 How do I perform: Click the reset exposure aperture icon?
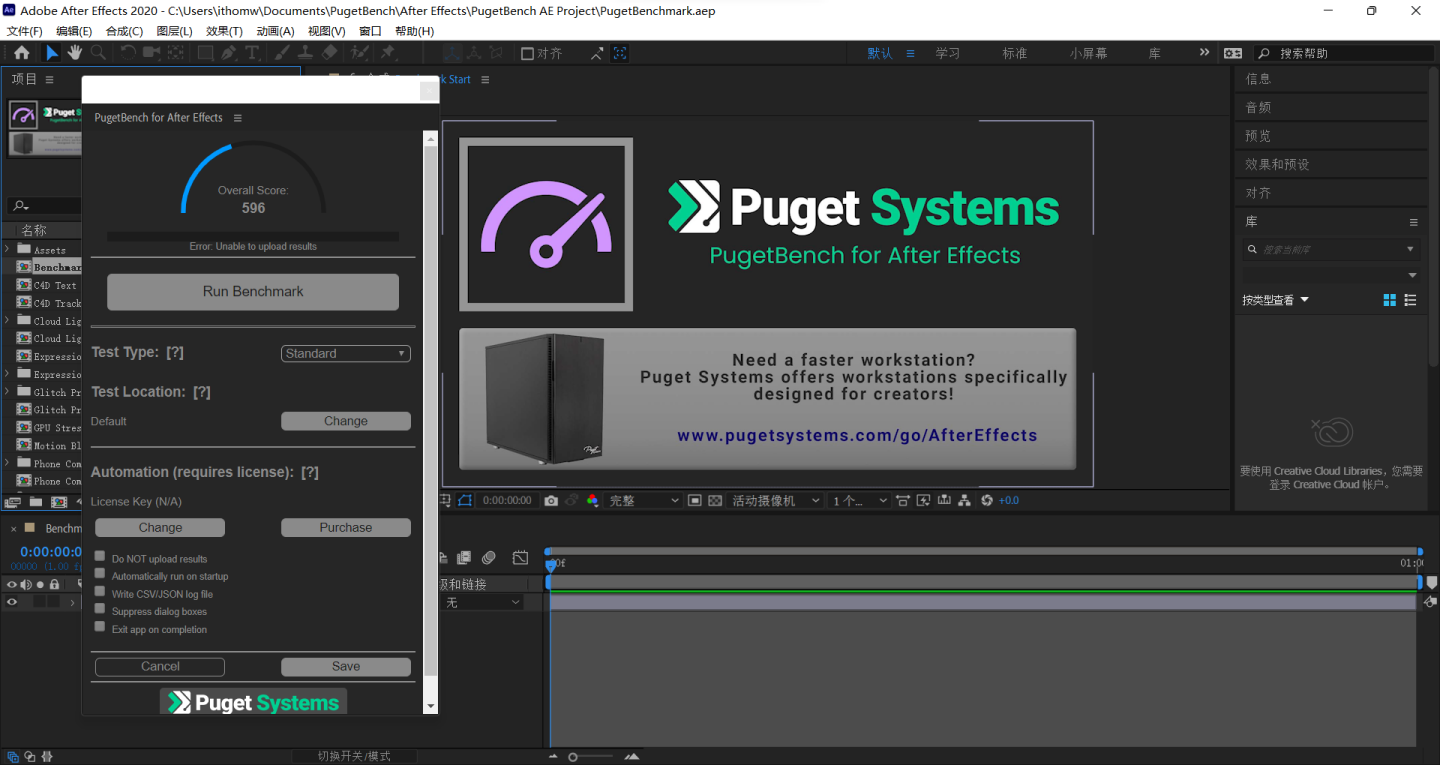pos(987,500)
